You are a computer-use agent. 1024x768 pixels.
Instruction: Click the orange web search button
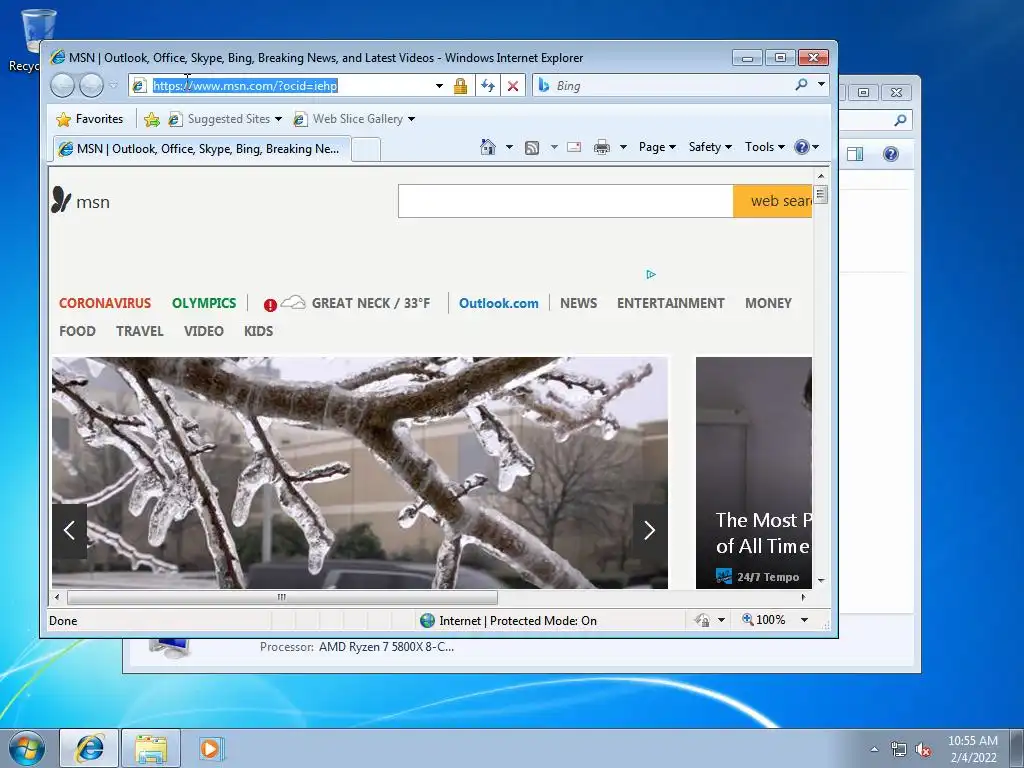pos(773,201)
